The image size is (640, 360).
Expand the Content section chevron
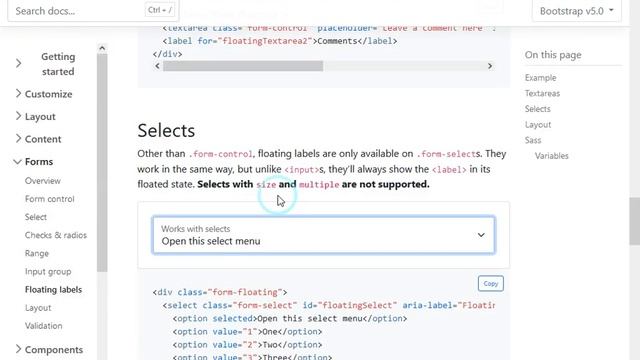click(x=18, y=138)
